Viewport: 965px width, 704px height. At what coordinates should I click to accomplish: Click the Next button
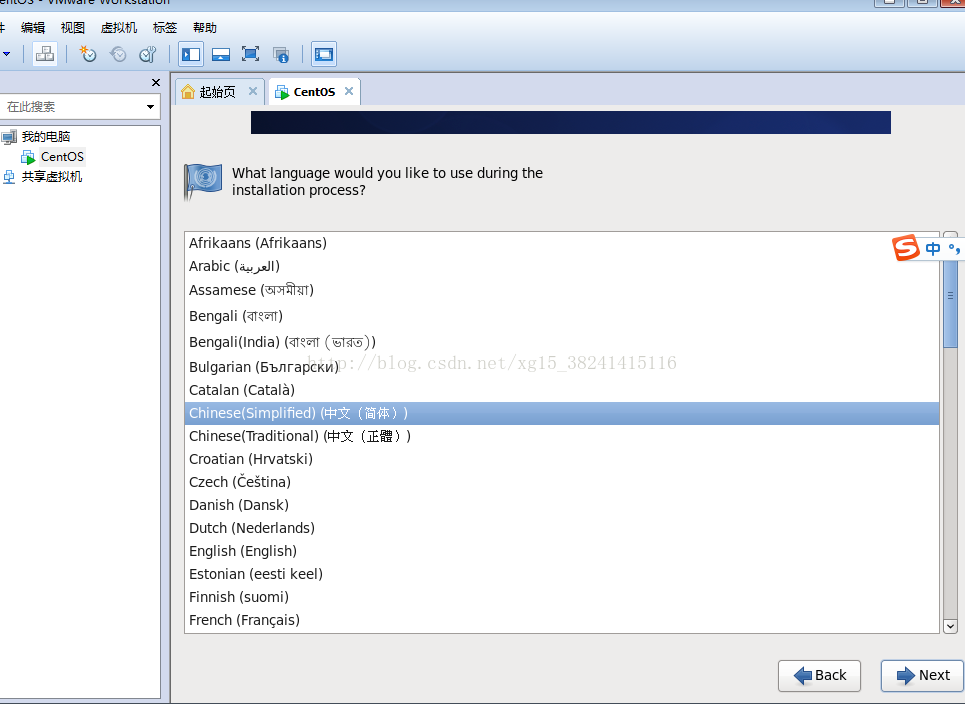tap(923, 676)
